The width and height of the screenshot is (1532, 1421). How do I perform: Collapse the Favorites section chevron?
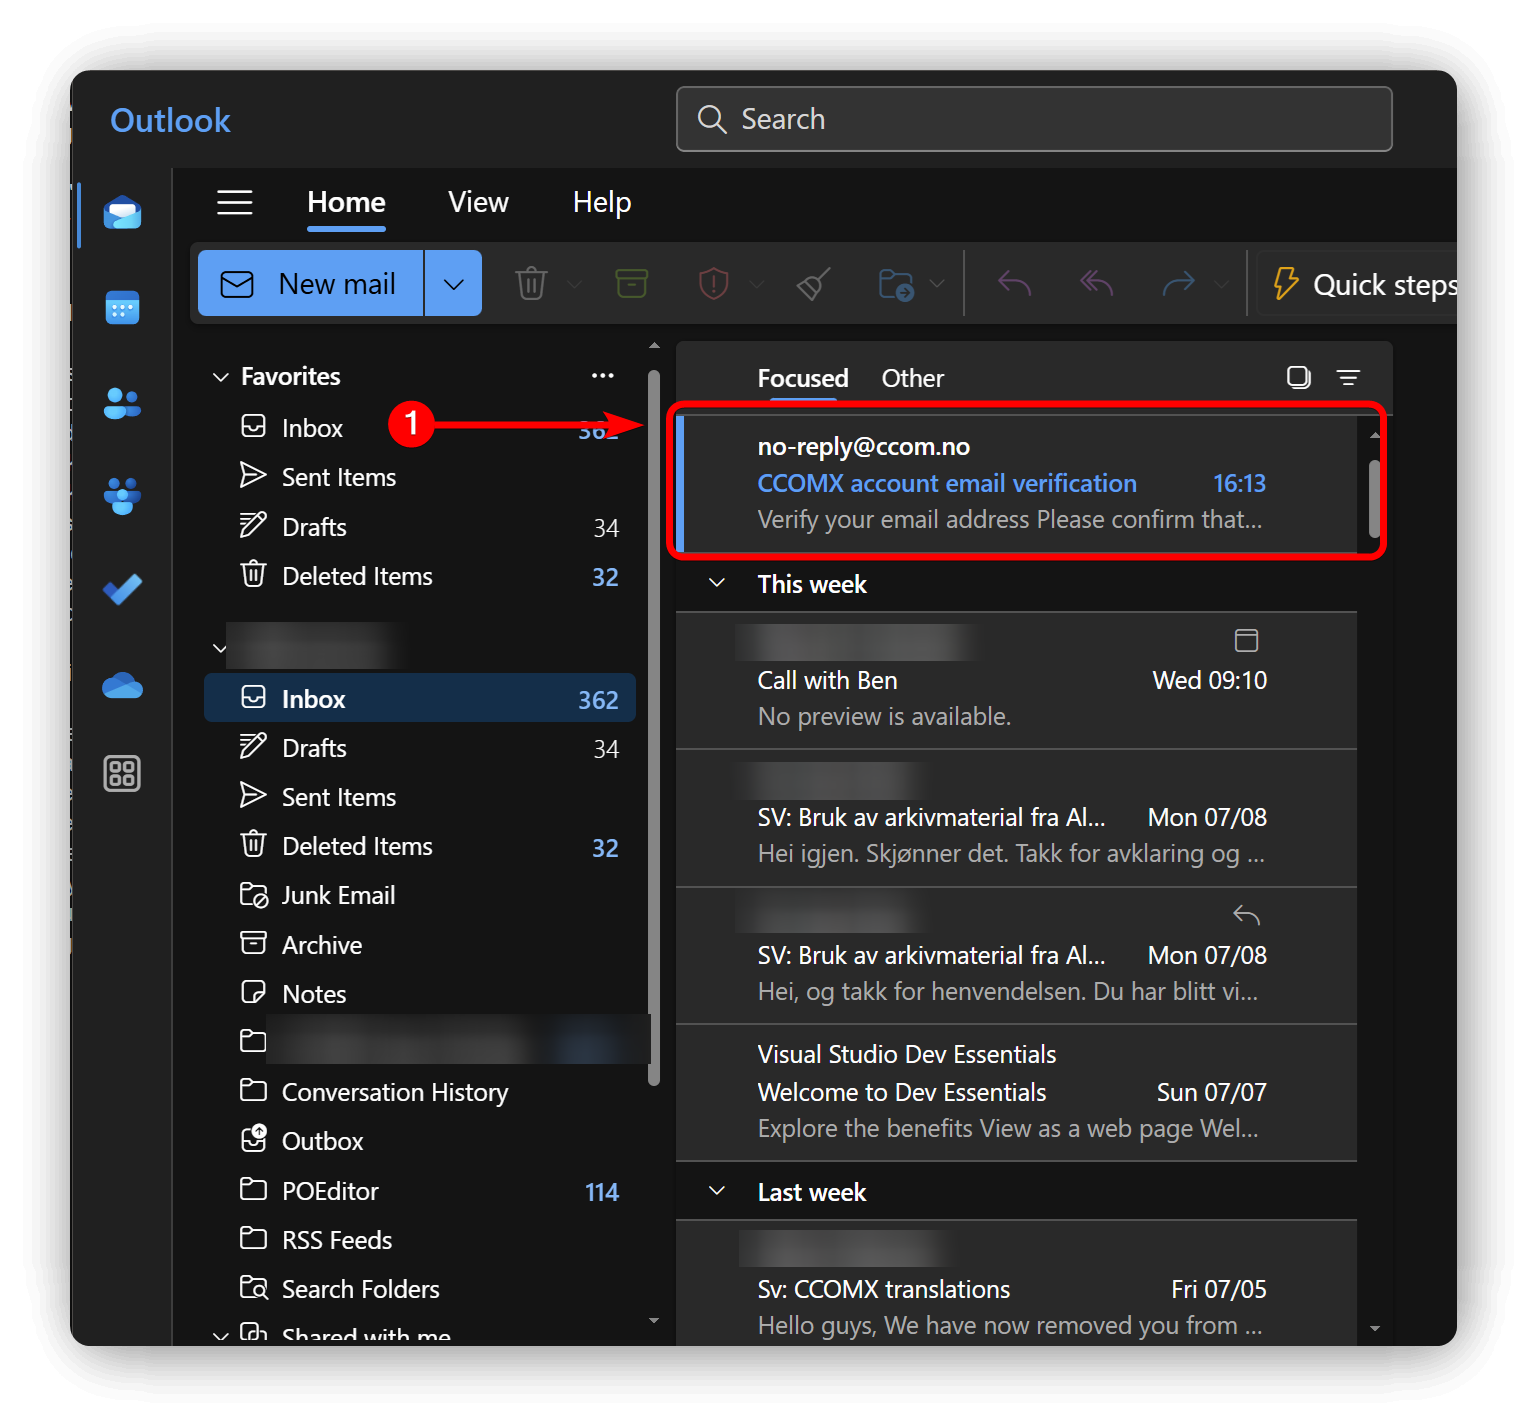(x=221, y=377)
